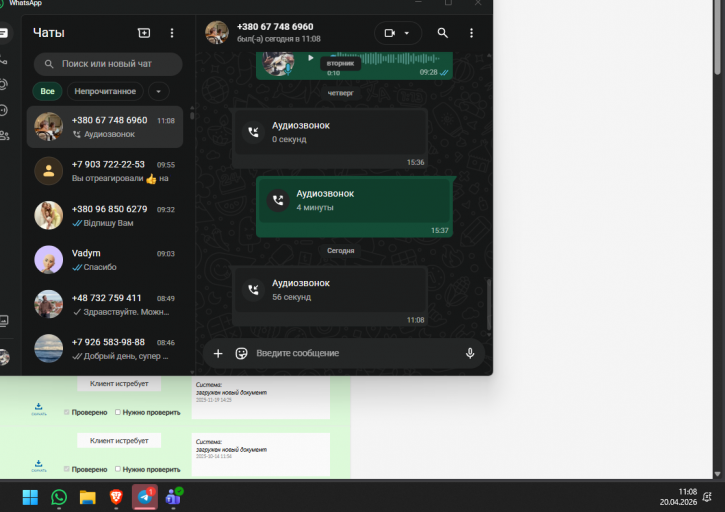The height and width of the screenshot is (512, 725).
Task: Open chat +7 926 583-98-88
Action: tap(105, 349)
